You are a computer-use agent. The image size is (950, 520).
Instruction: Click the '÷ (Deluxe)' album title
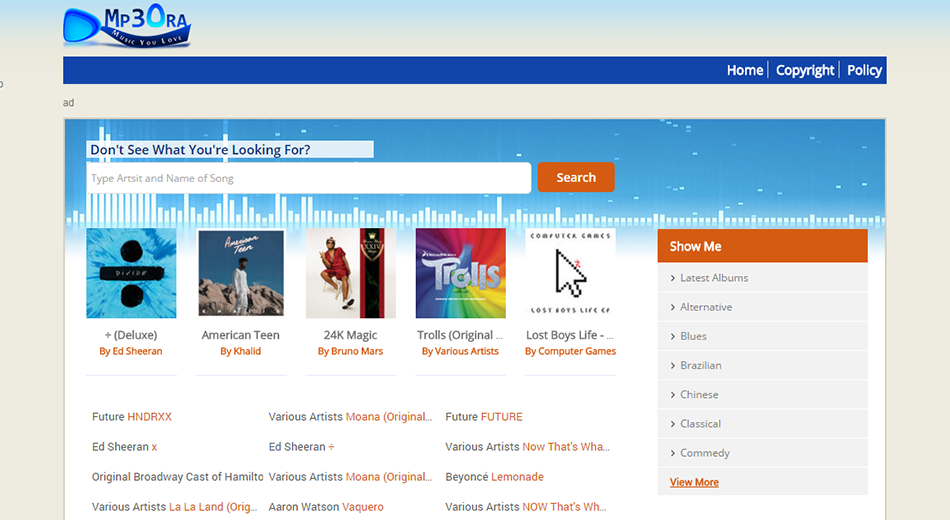tap(131, 335)
